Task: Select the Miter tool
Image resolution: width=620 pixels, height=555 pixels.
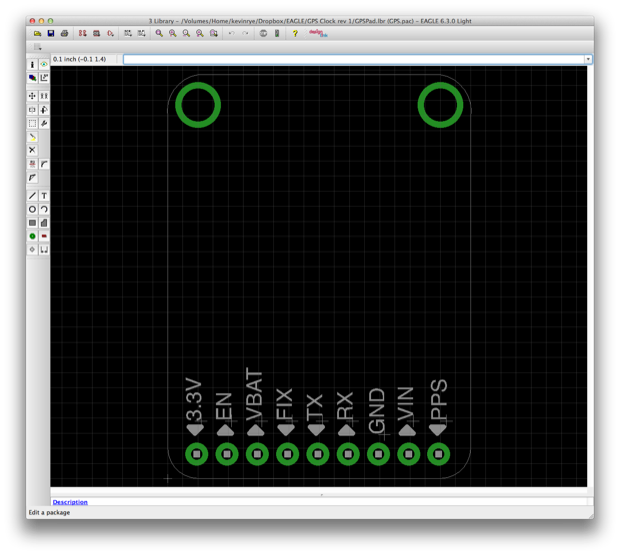Action: (44, 164)
